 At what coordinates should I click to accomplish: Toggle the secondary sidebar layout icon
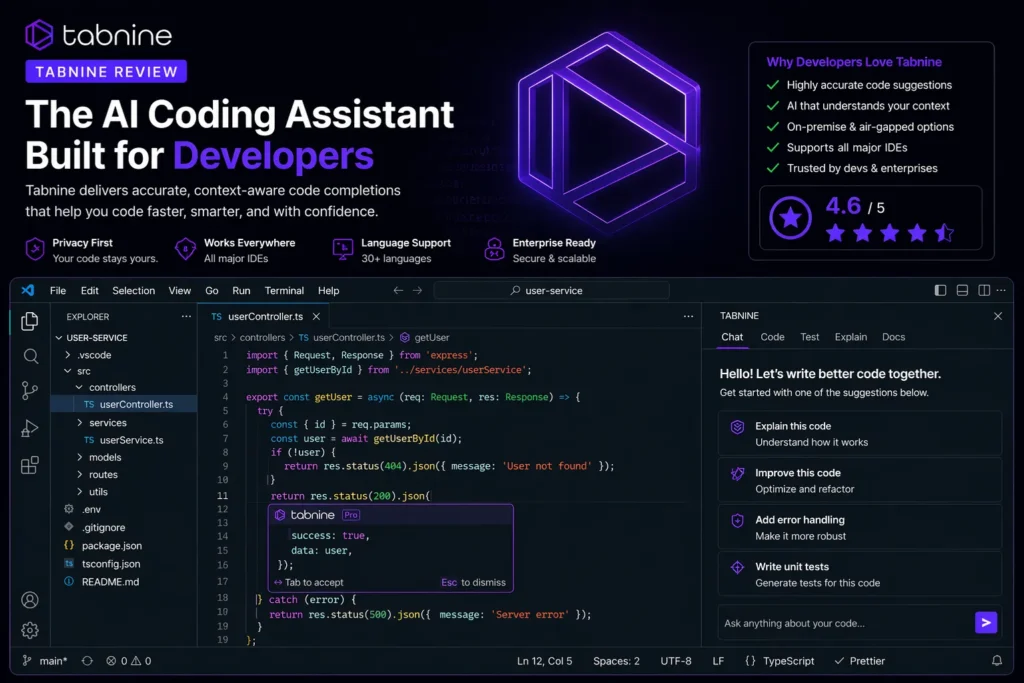coord(984,290)
